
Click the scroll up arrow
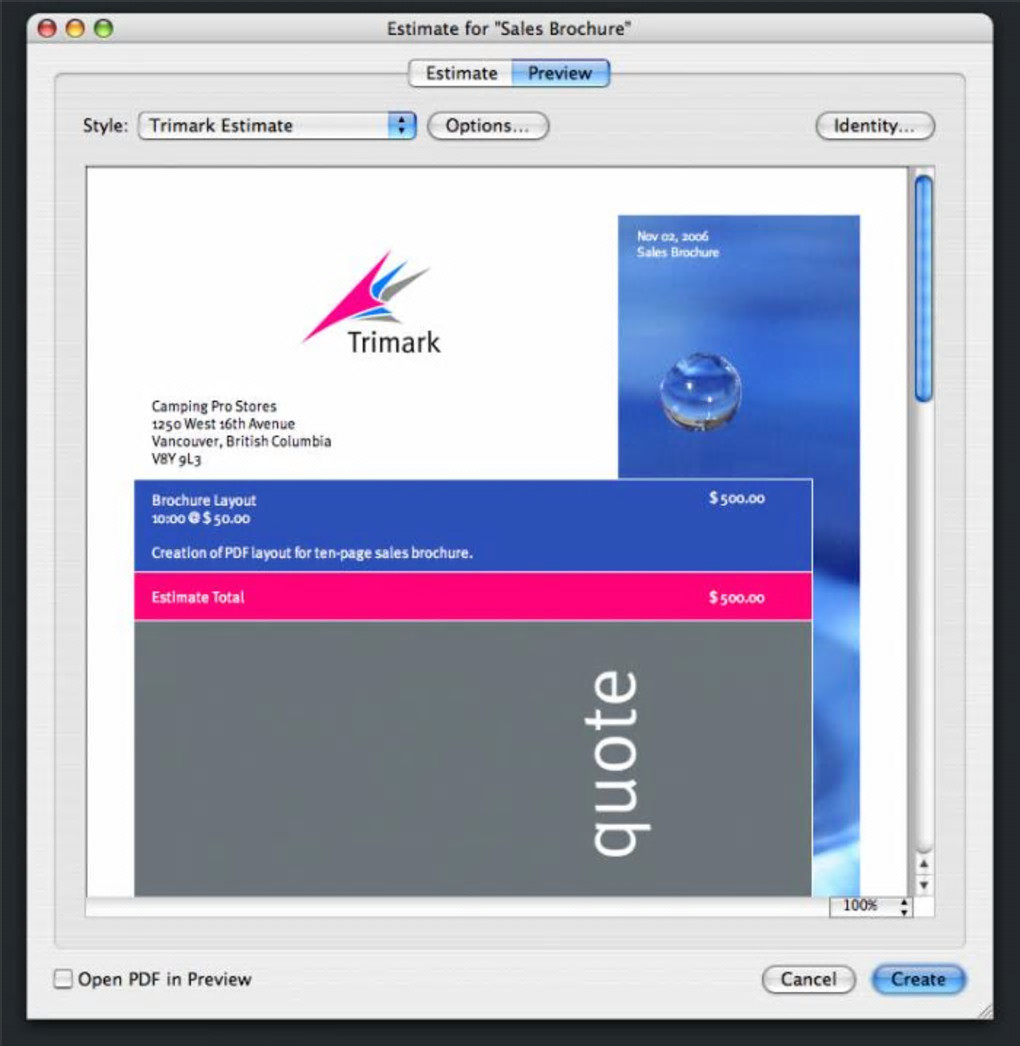pos(924,864)
